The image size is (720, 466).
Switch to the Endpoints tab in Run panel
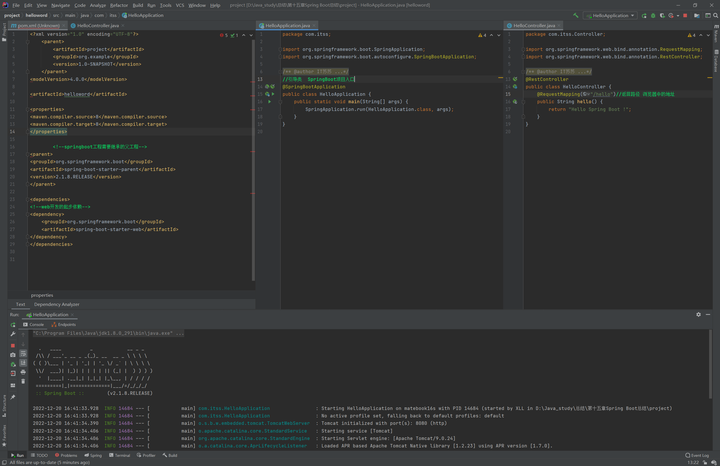tap(65, 324)
